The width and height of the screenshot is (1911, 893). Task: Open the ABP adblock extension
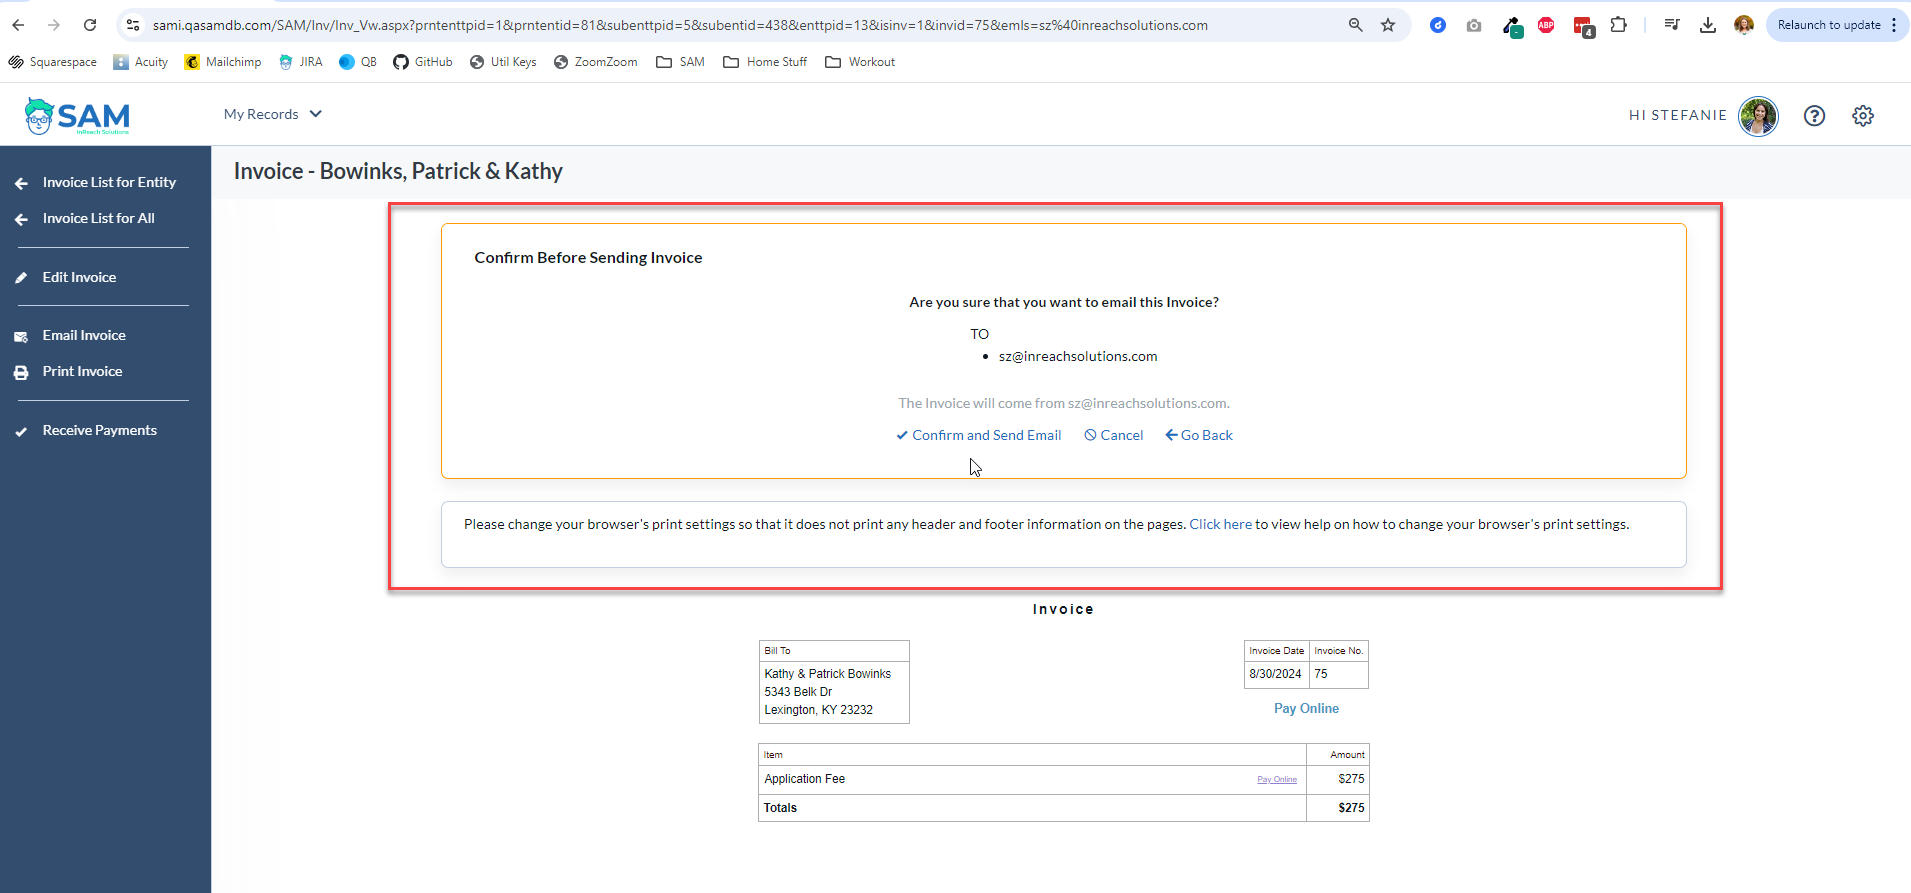1546,25
